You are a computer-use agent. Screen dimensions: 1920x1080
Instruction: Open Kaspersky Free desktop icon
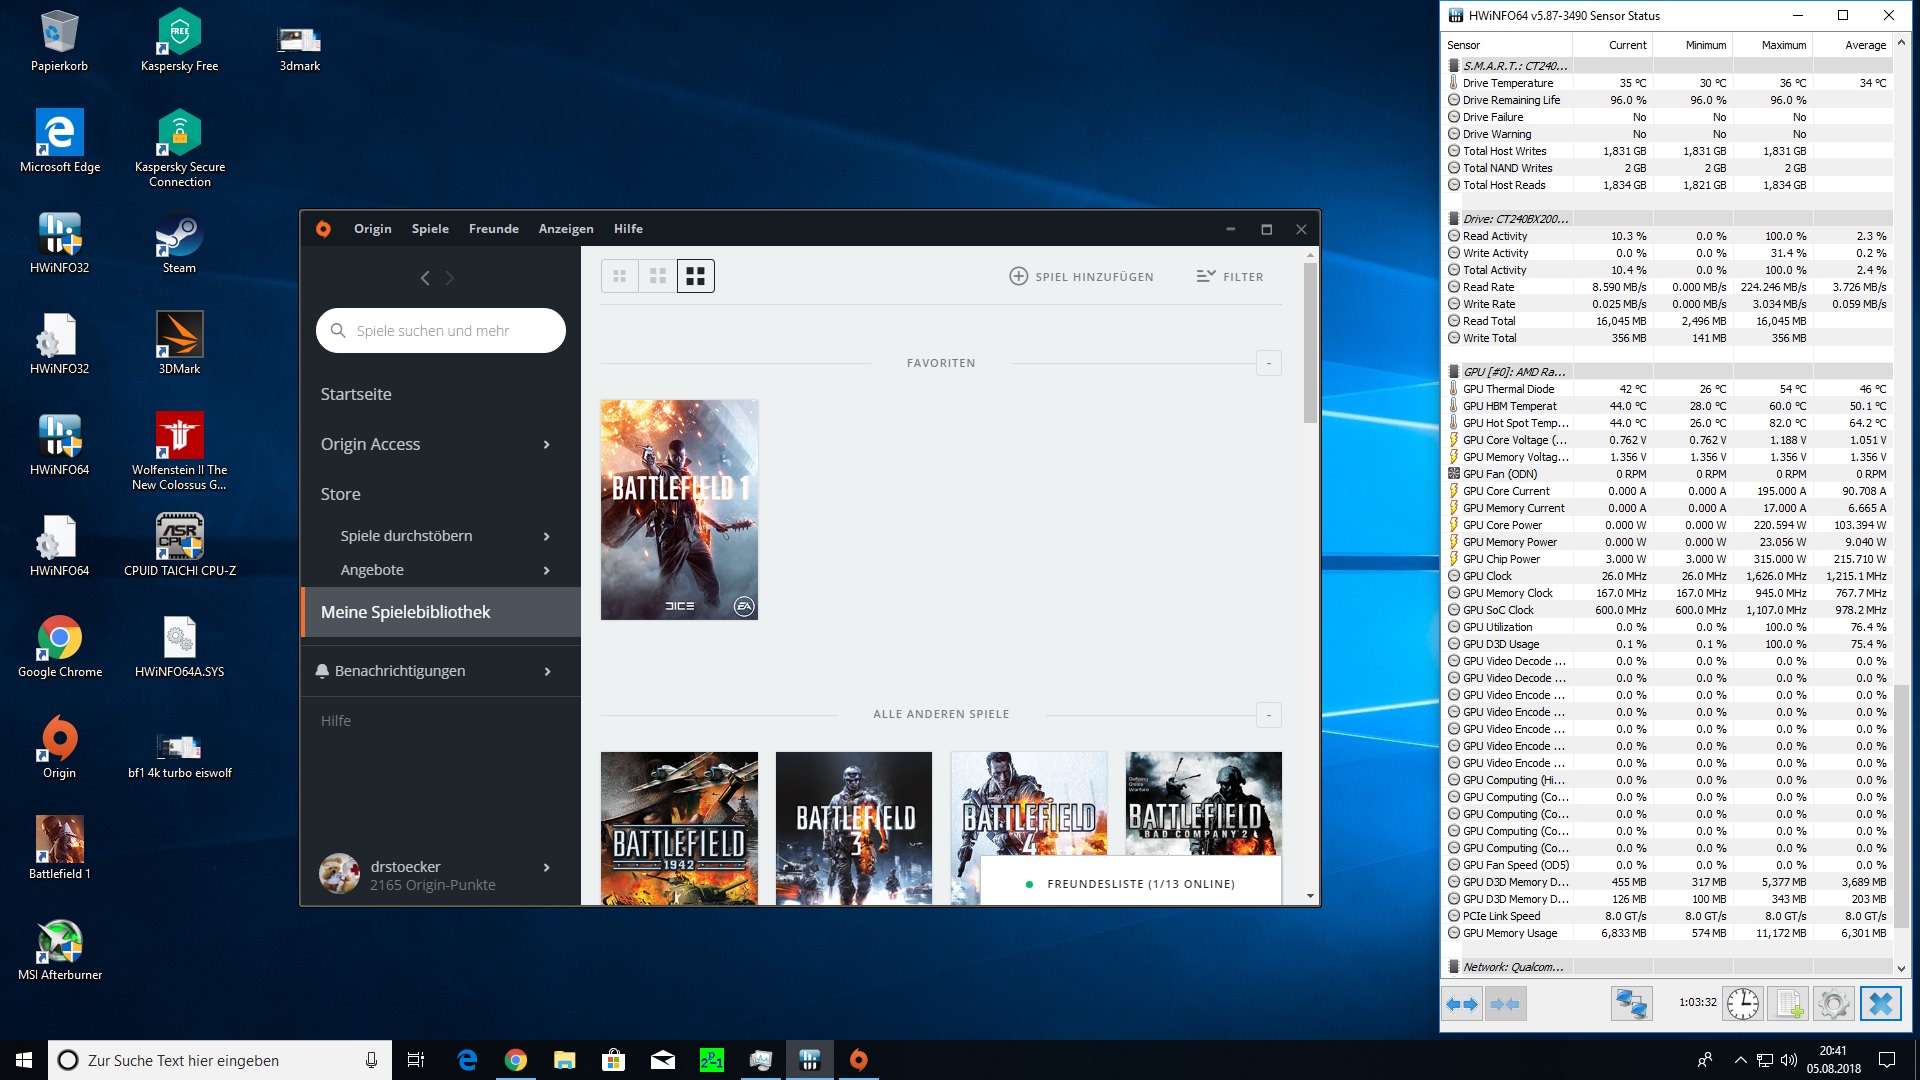pos(179,41)
